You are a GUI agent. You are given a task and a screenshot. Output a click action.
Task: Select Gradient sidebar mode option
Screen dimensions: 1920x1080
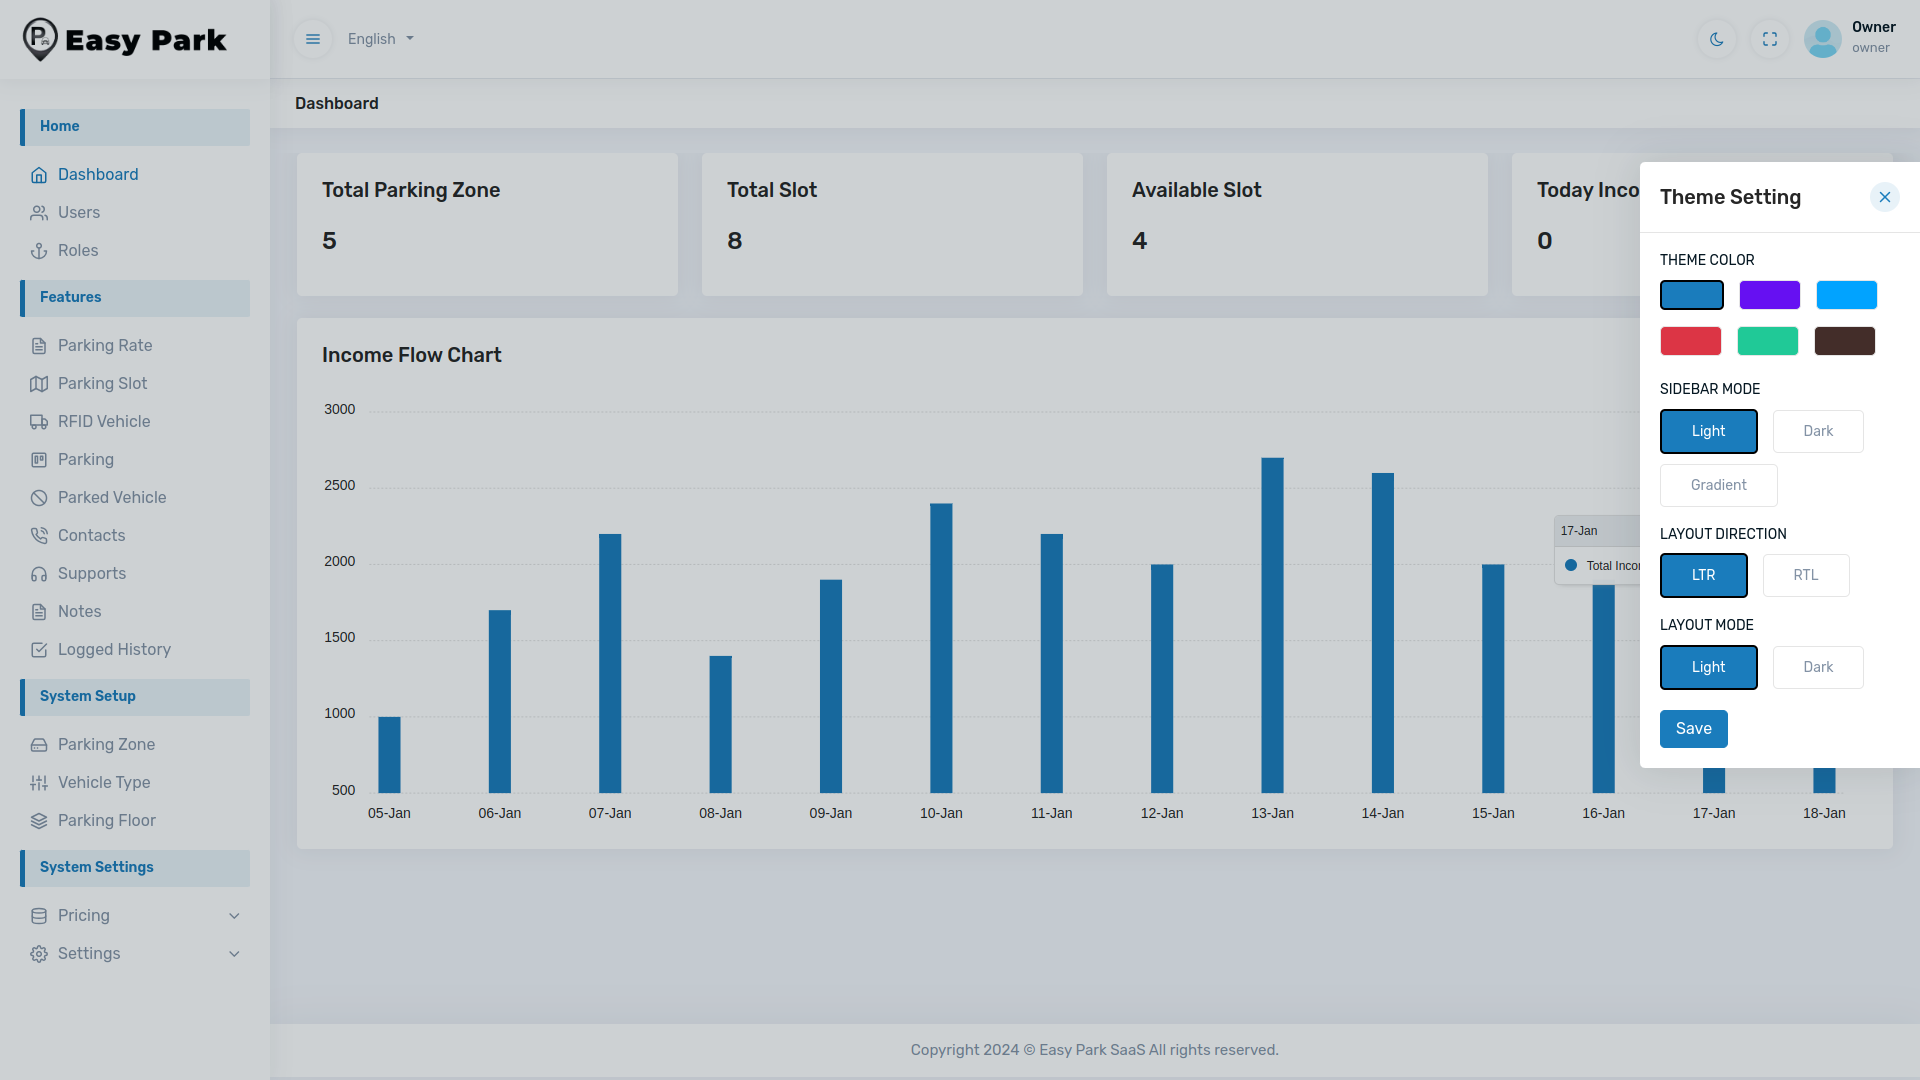pos(1718,485)
